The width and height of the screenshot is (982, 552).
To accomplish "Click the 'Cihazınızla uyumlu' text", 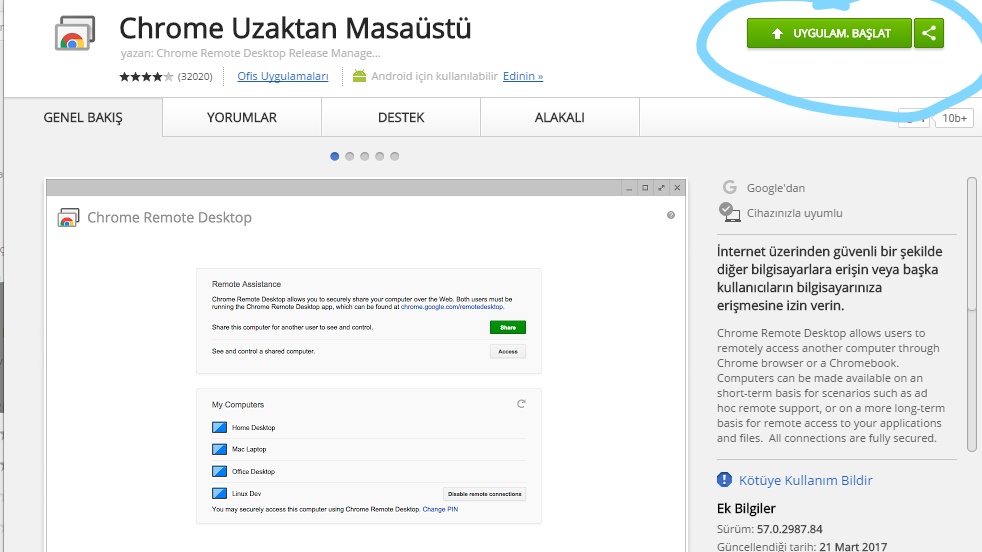I will (x=794, y=213).
